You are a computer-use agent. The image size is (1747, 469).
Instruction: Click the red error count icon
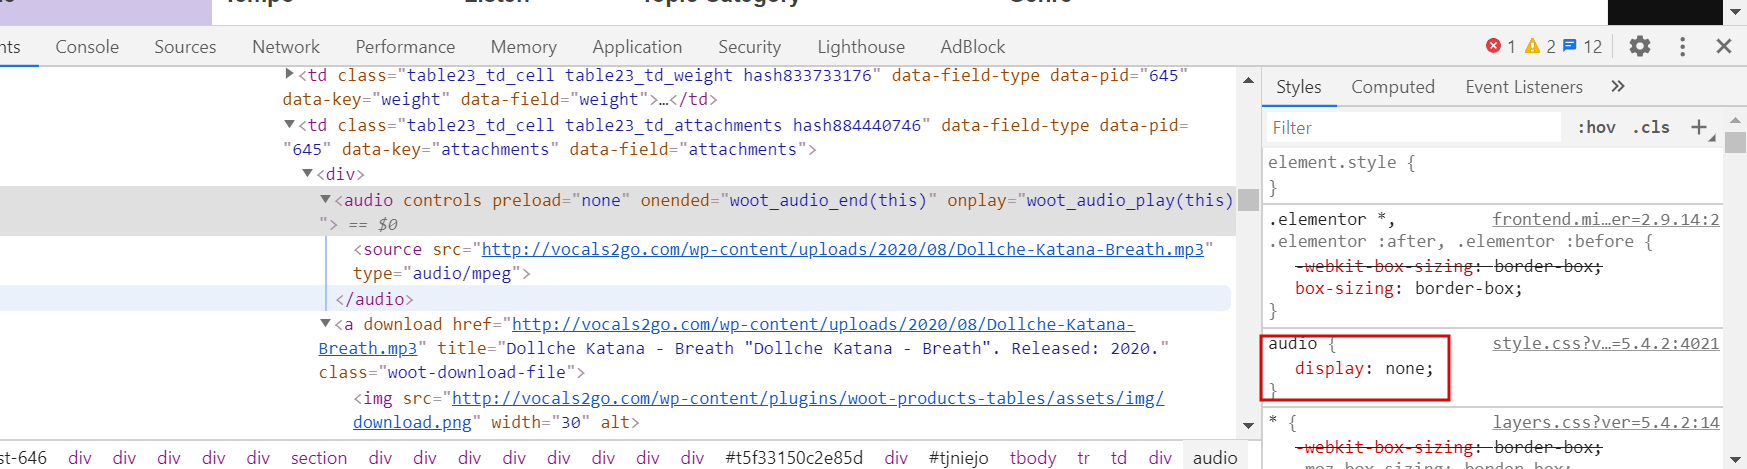coord(1494,46)
